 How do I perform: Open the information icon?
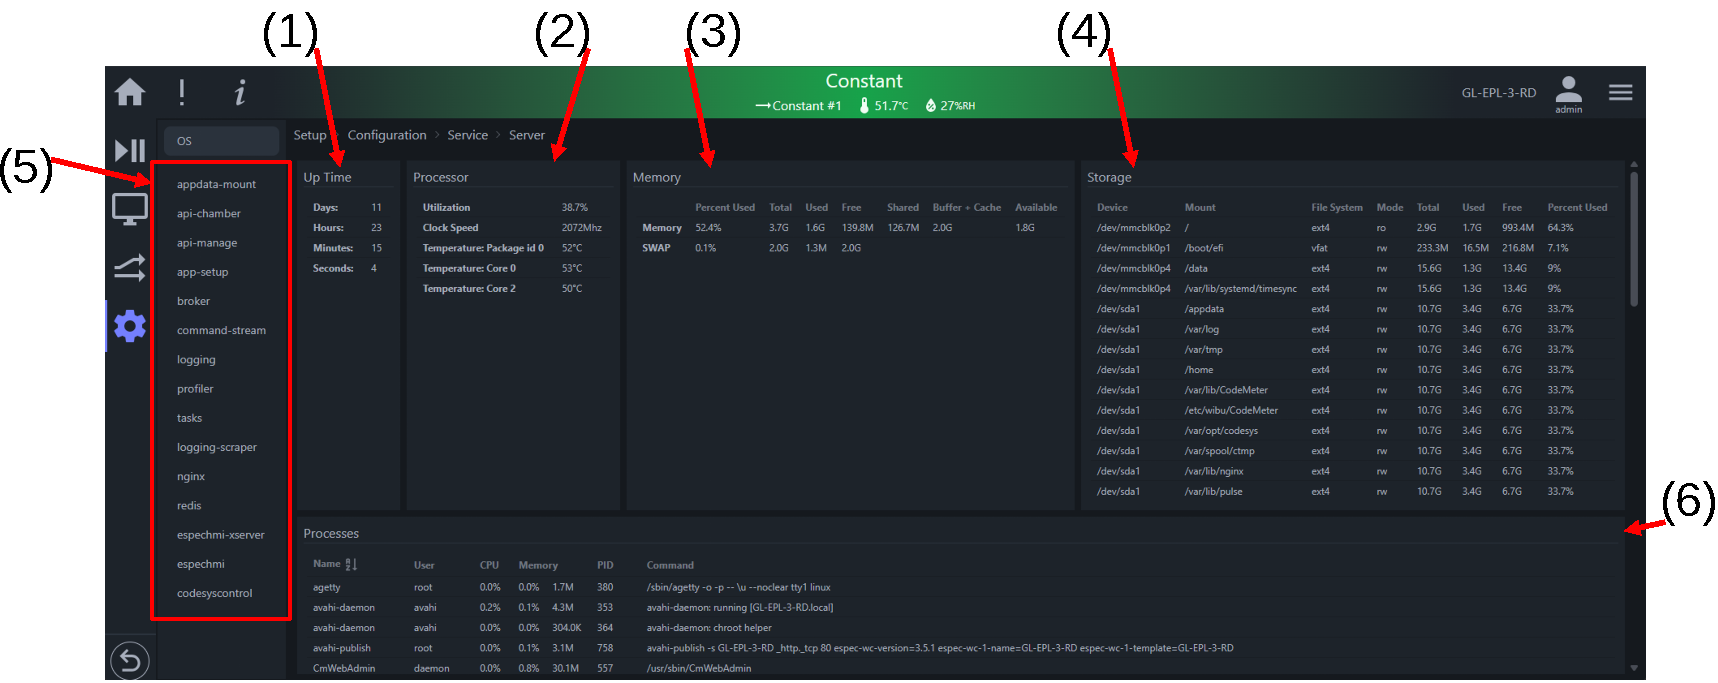[x=240, y=92]
